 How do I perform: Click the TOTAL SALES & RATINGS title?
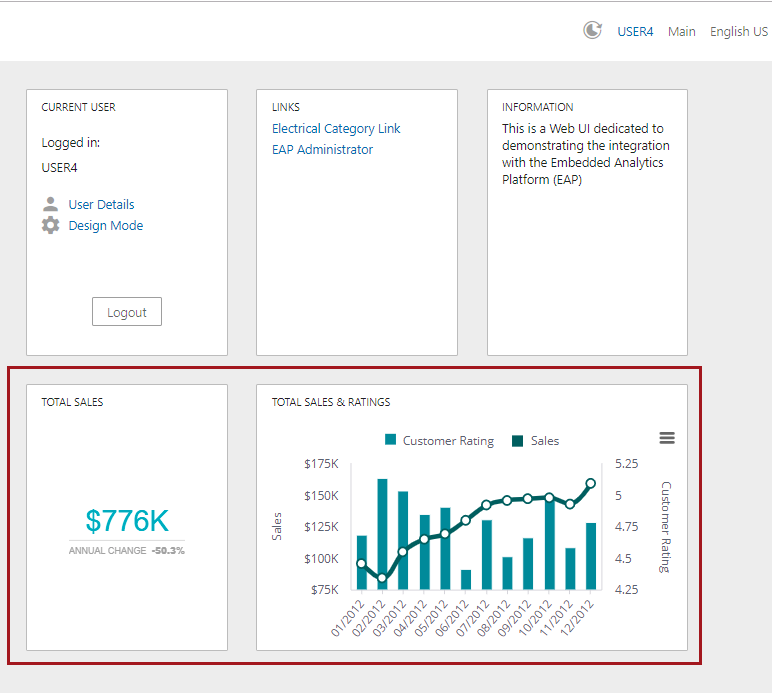click(331, 402)
